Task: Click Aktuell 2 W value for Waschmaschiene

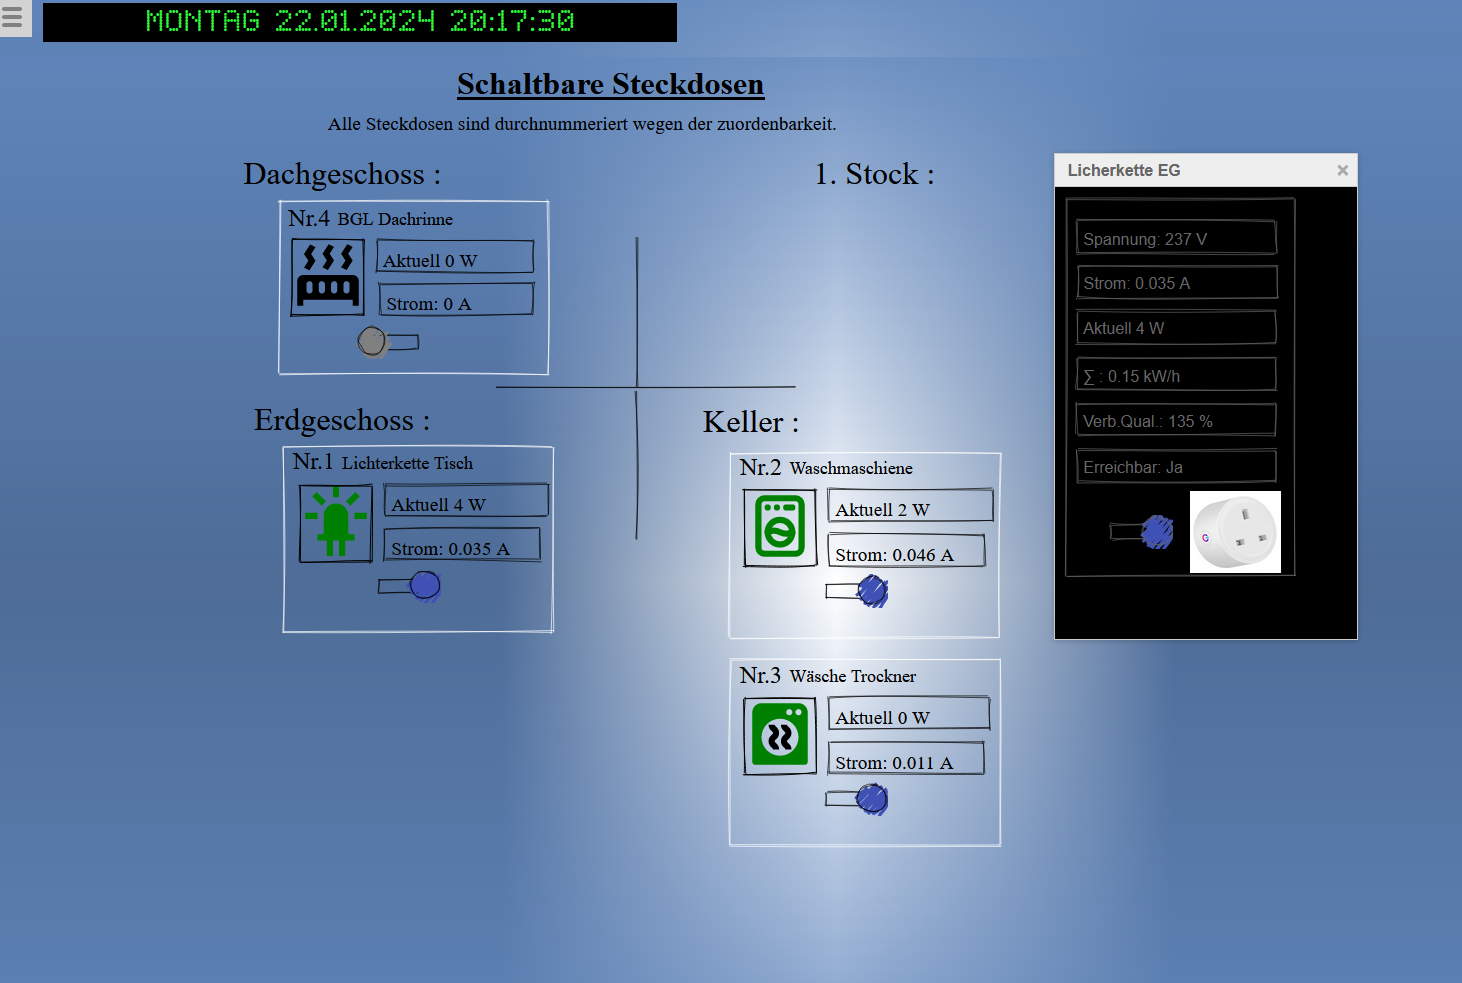Action: [x=910, y=509]
